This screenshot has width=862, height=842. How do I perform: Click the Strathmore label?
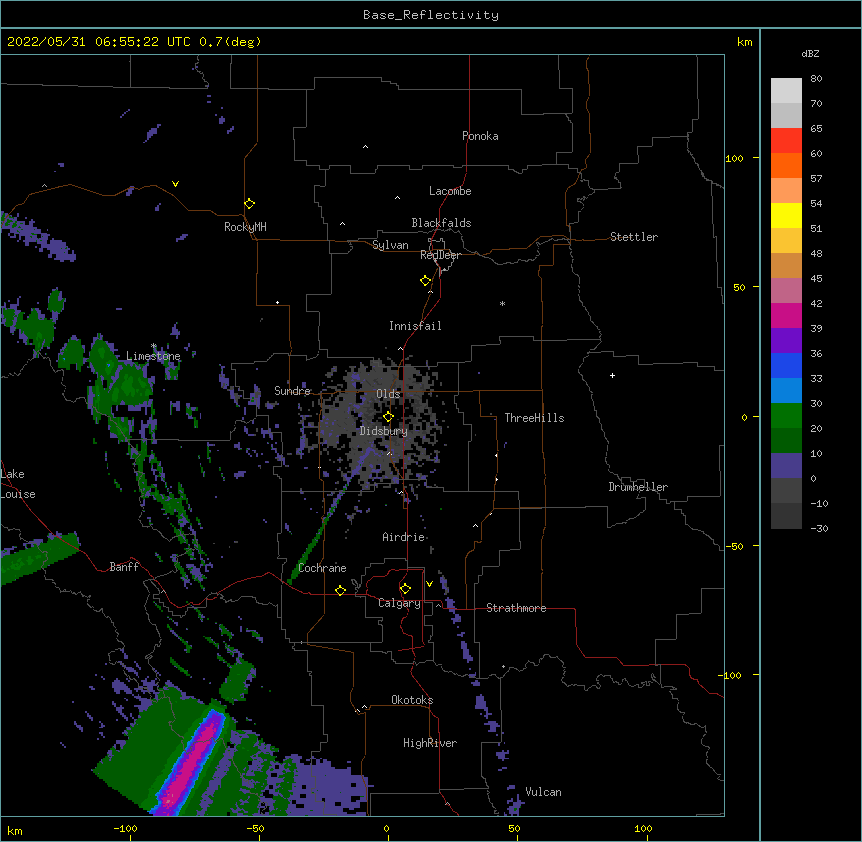[516, 608]
